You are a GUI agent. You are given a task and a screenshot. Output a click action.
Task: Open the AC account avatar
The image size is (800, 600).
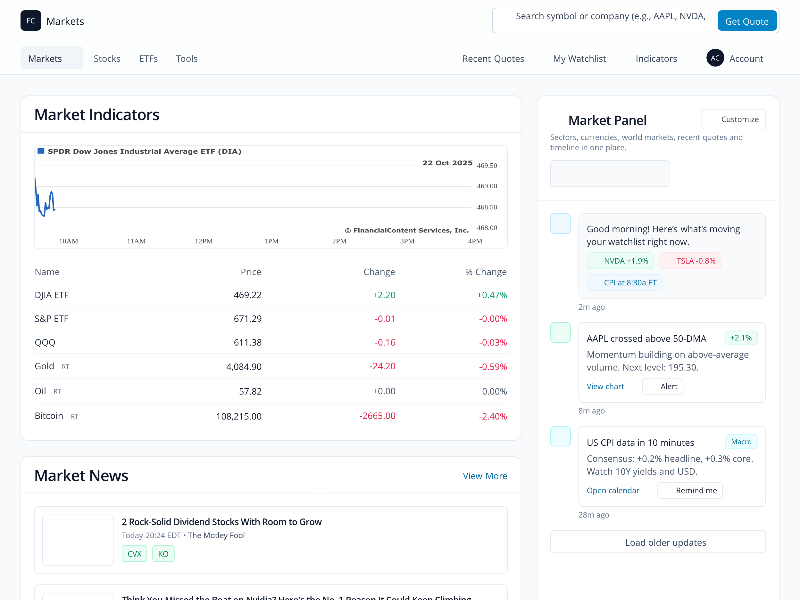click(x=715, y=58)
